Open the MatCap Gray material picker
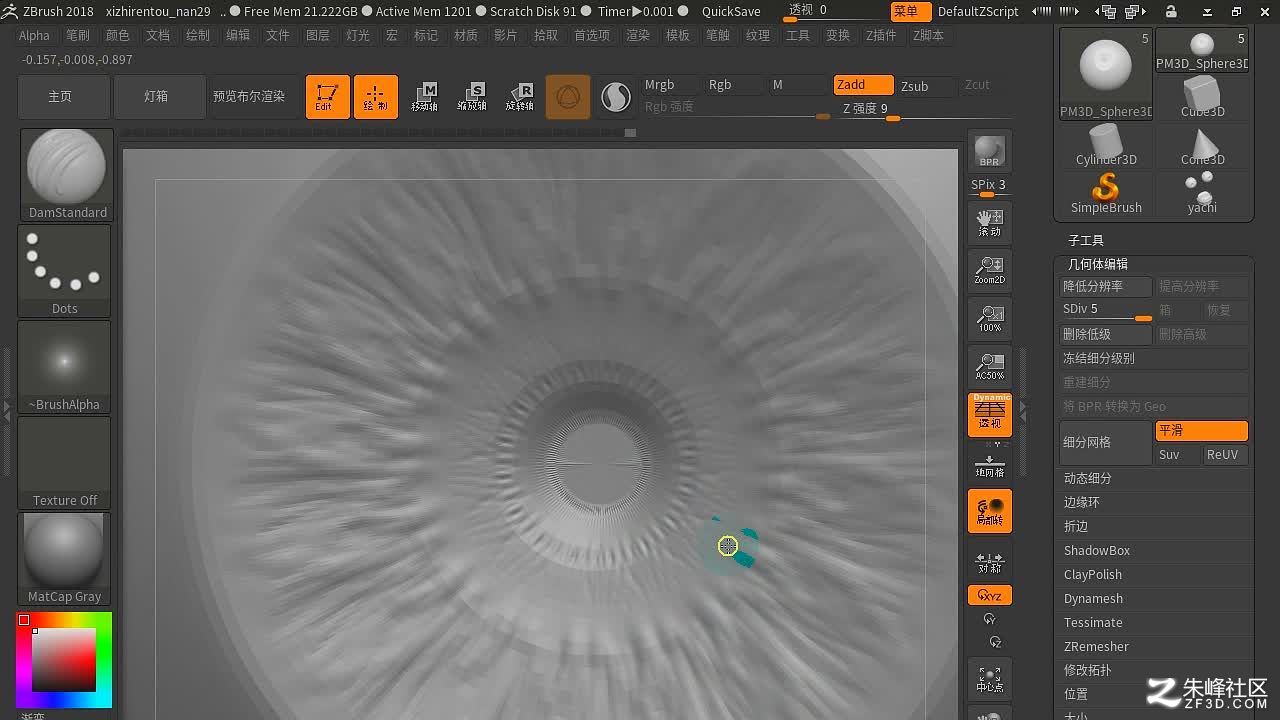This screenshot has width=1280, height=720. click(x=65, y=558)
